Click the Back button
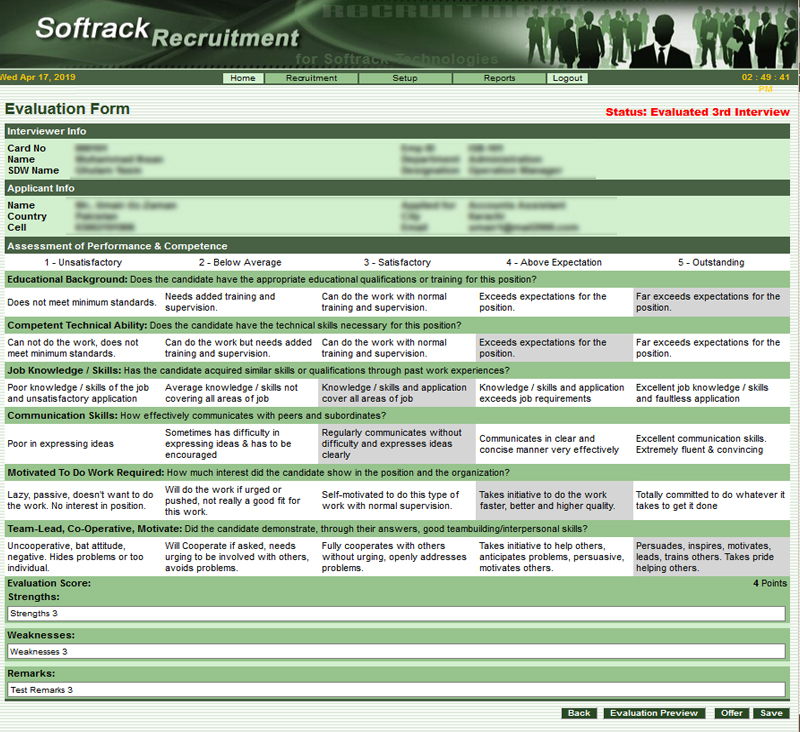Screen dimensions: 800x732 click(578, 713)
